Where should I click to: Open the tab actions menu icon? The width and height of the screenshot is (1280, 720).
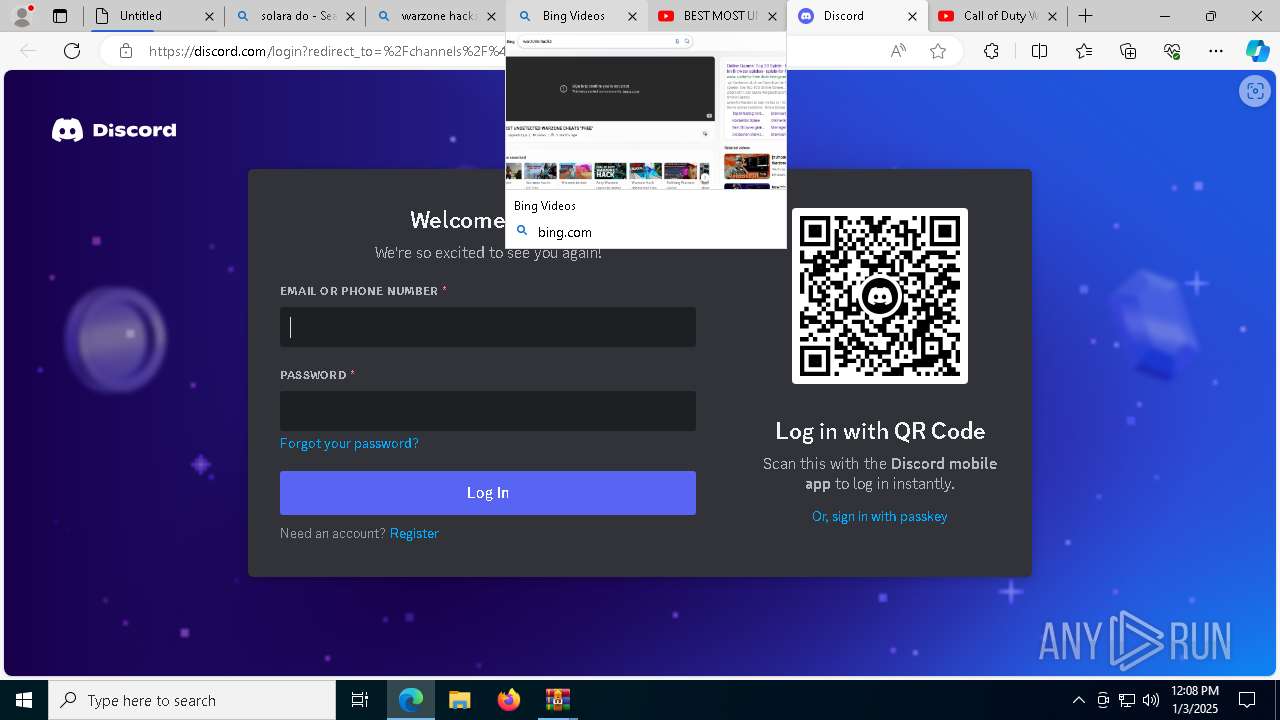tap(60, 16)
